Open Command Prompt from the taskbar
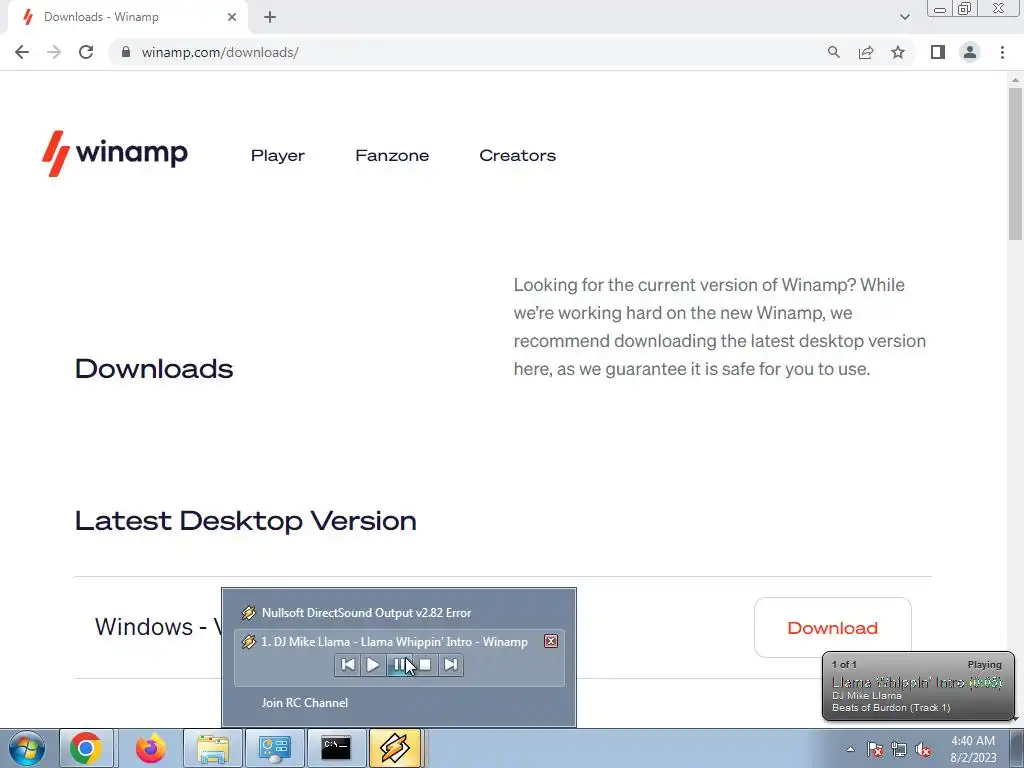The image size is (1024, 768). coord(336,748)
